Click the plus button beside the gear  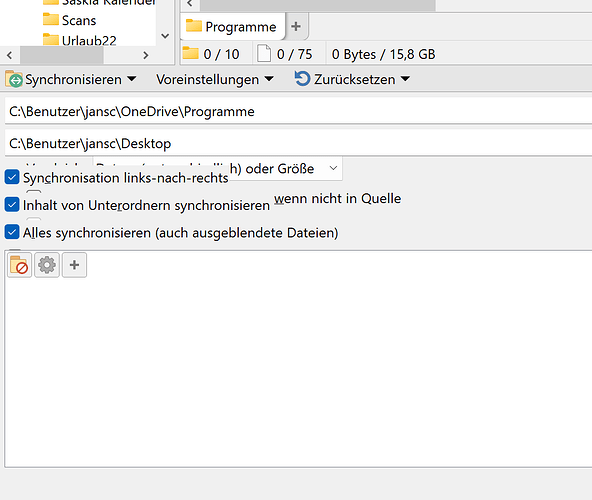tap(74, 265)
